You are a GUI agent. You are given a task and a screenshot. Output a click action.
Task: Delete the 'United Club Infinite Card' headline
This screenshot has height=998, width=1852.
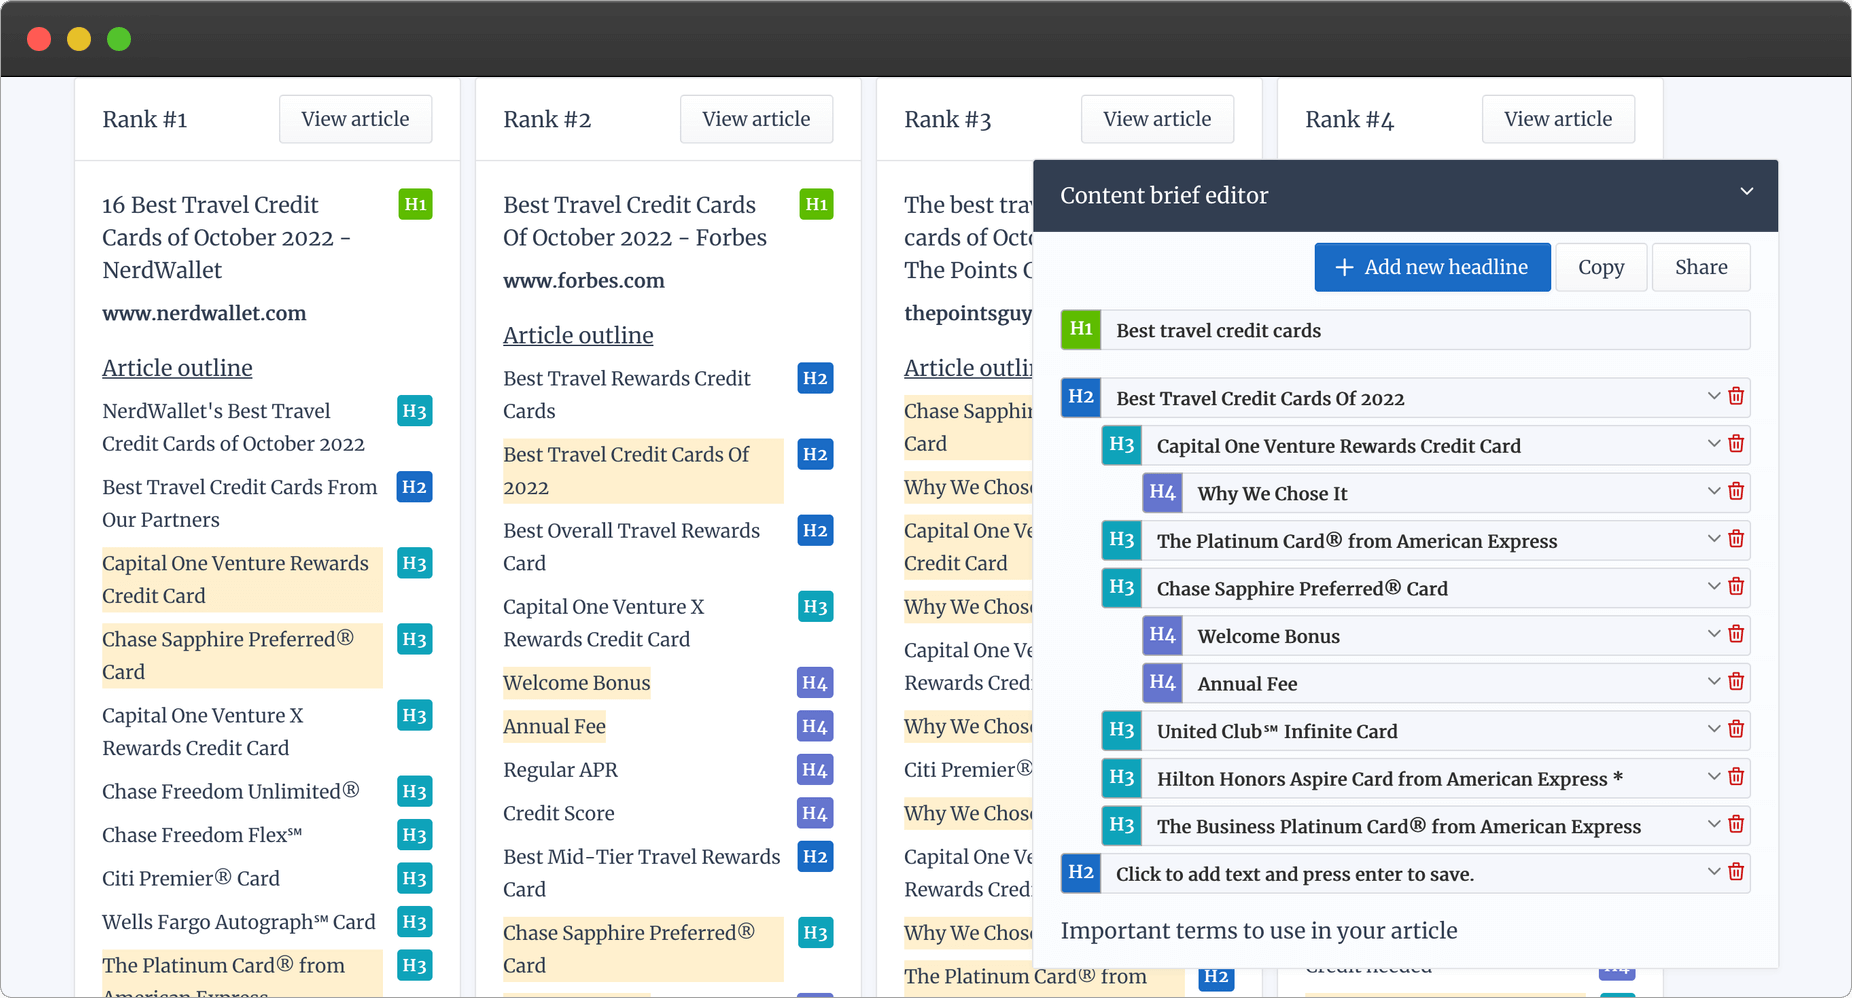(1736, 729)
